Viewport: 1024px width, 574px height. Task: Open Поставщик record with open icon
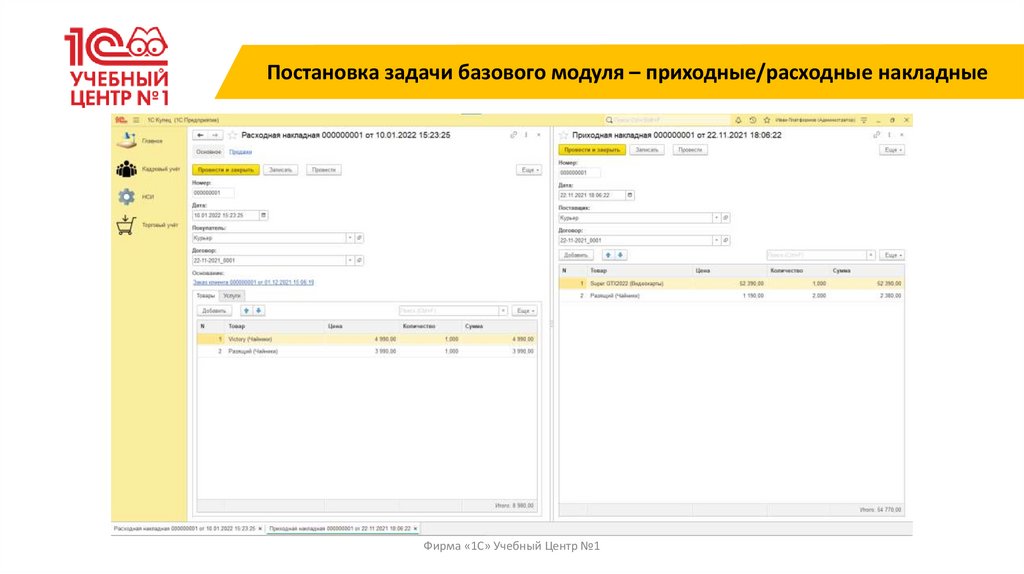point(726,217)
